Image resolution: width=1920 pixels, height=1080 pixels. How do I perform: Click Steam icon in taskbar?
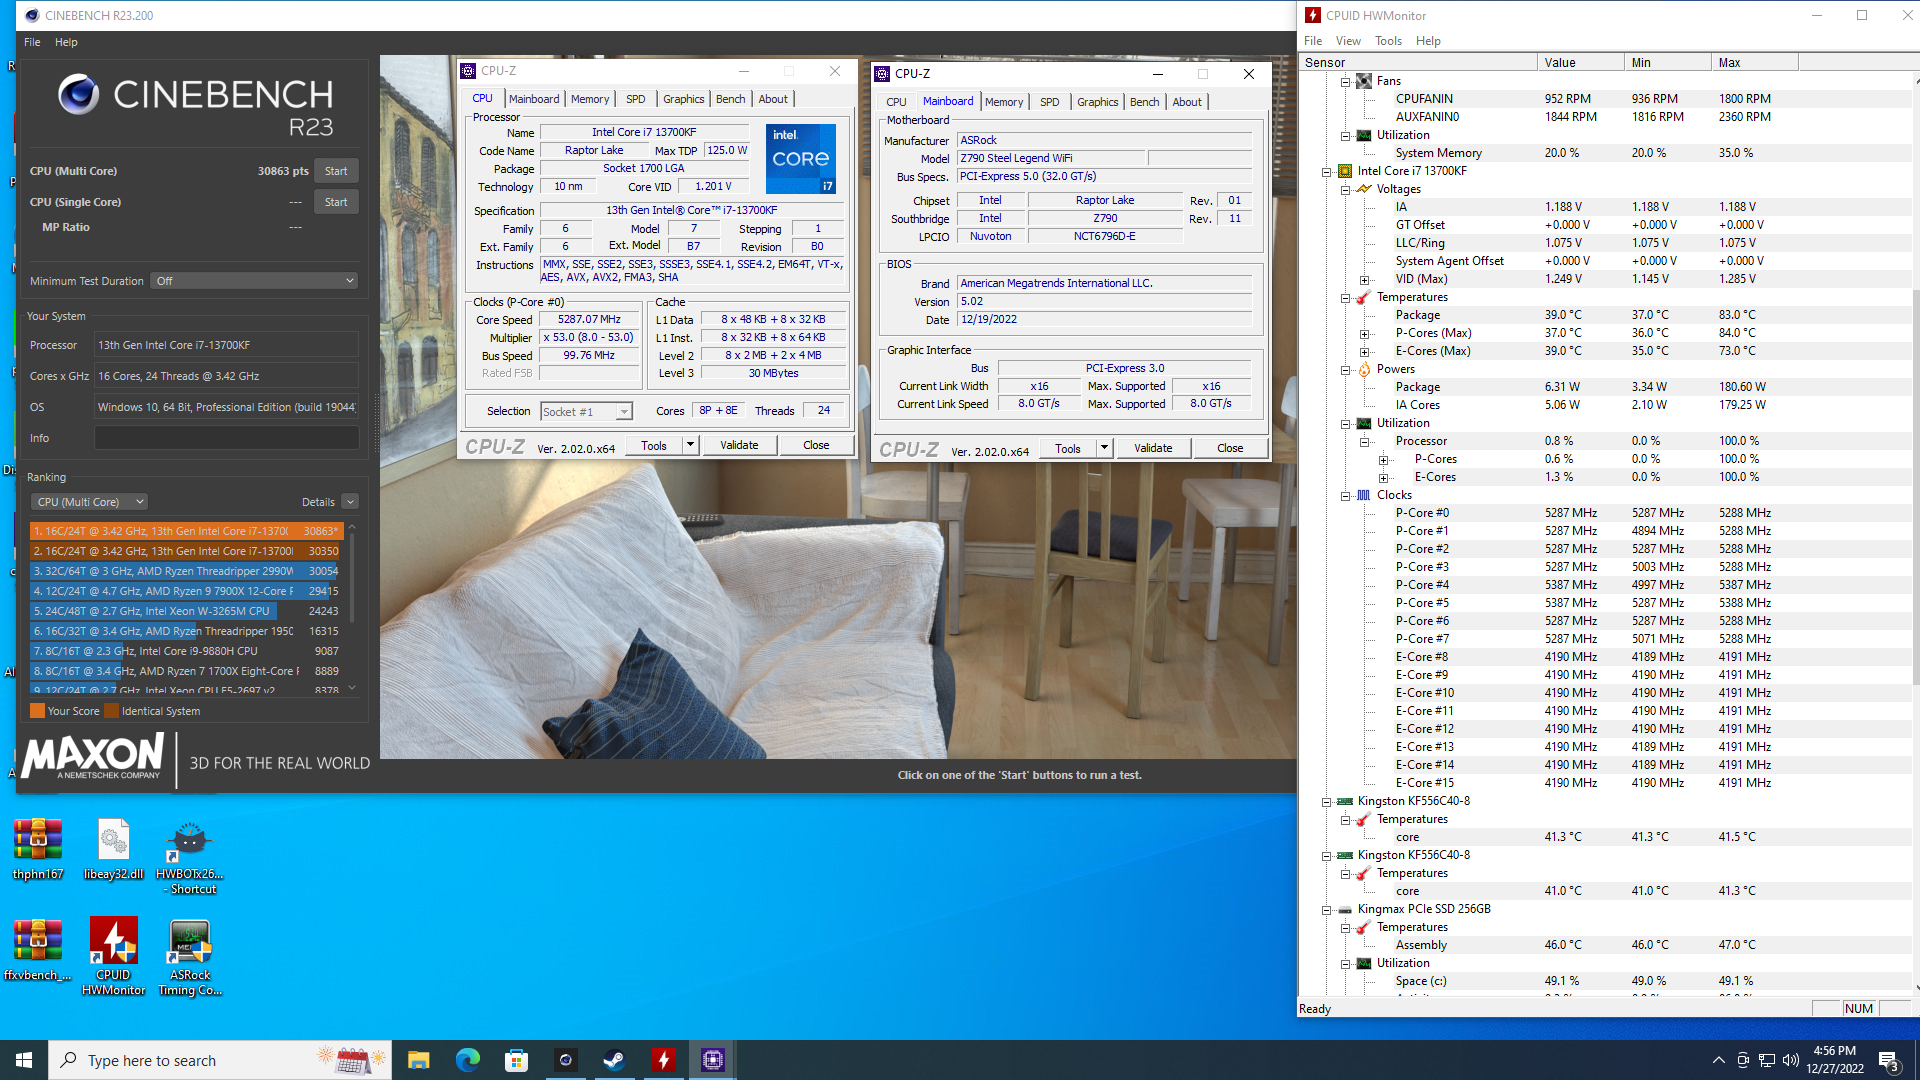tap(614, 1060)
